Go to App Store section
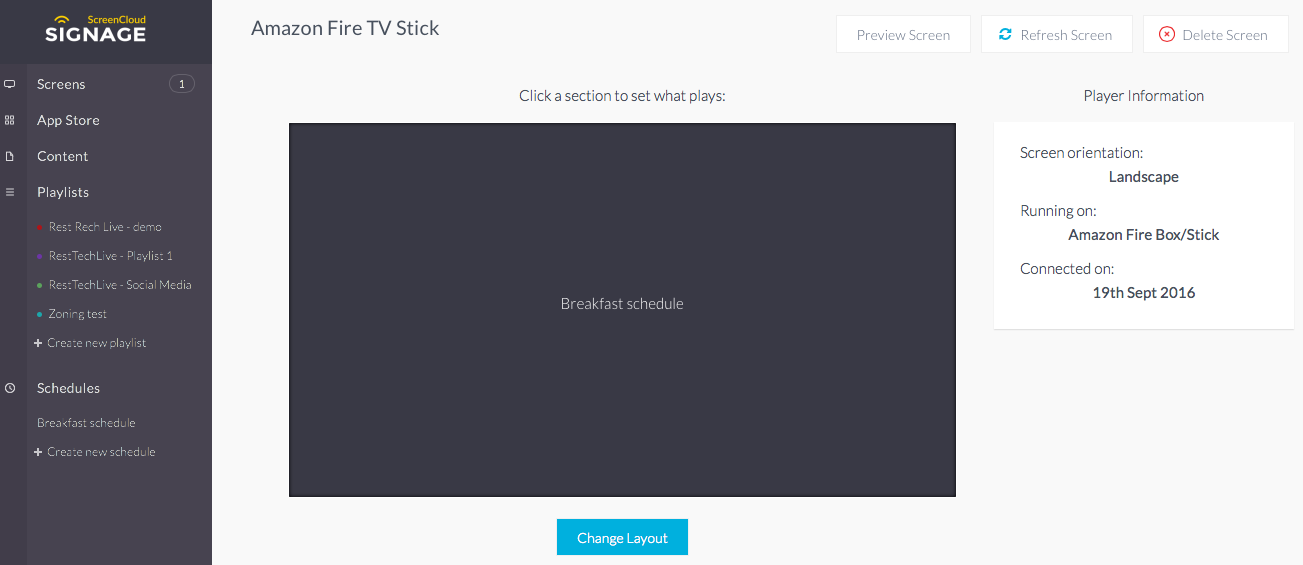The width and height of the screenshot is (1303, 565). point(68,120)
